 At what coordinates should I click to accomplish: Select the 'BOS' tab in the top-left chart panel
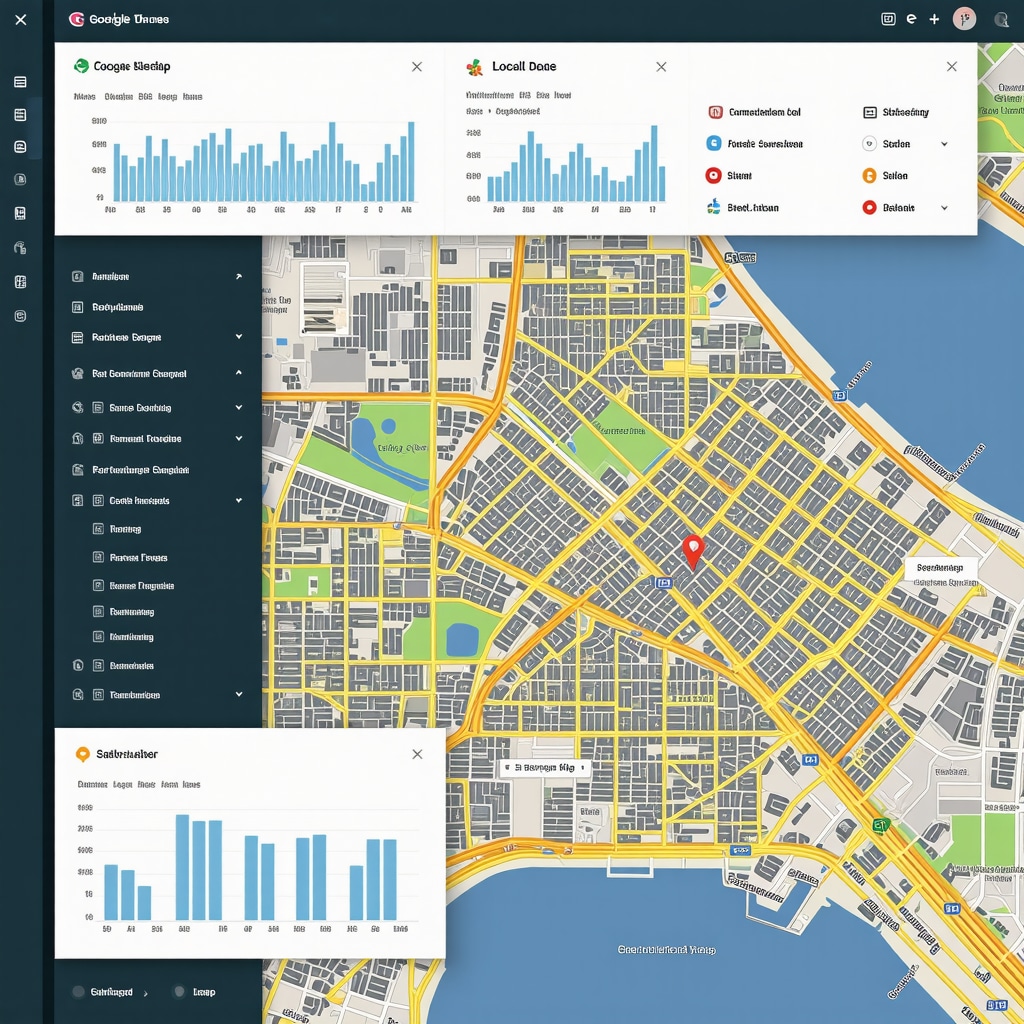pyautogui.click(x=145, y=97)
